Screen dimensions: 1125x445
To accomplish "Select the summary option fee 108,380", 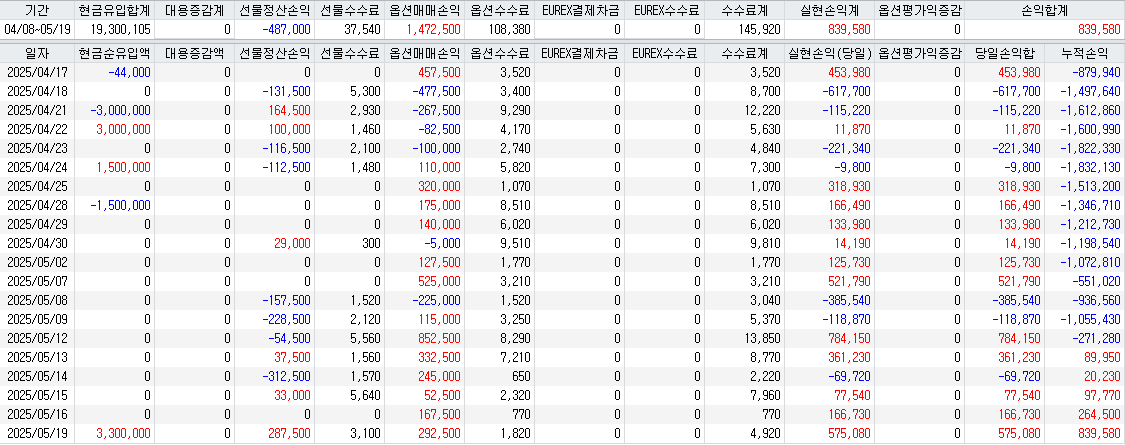I will point(509,29).
